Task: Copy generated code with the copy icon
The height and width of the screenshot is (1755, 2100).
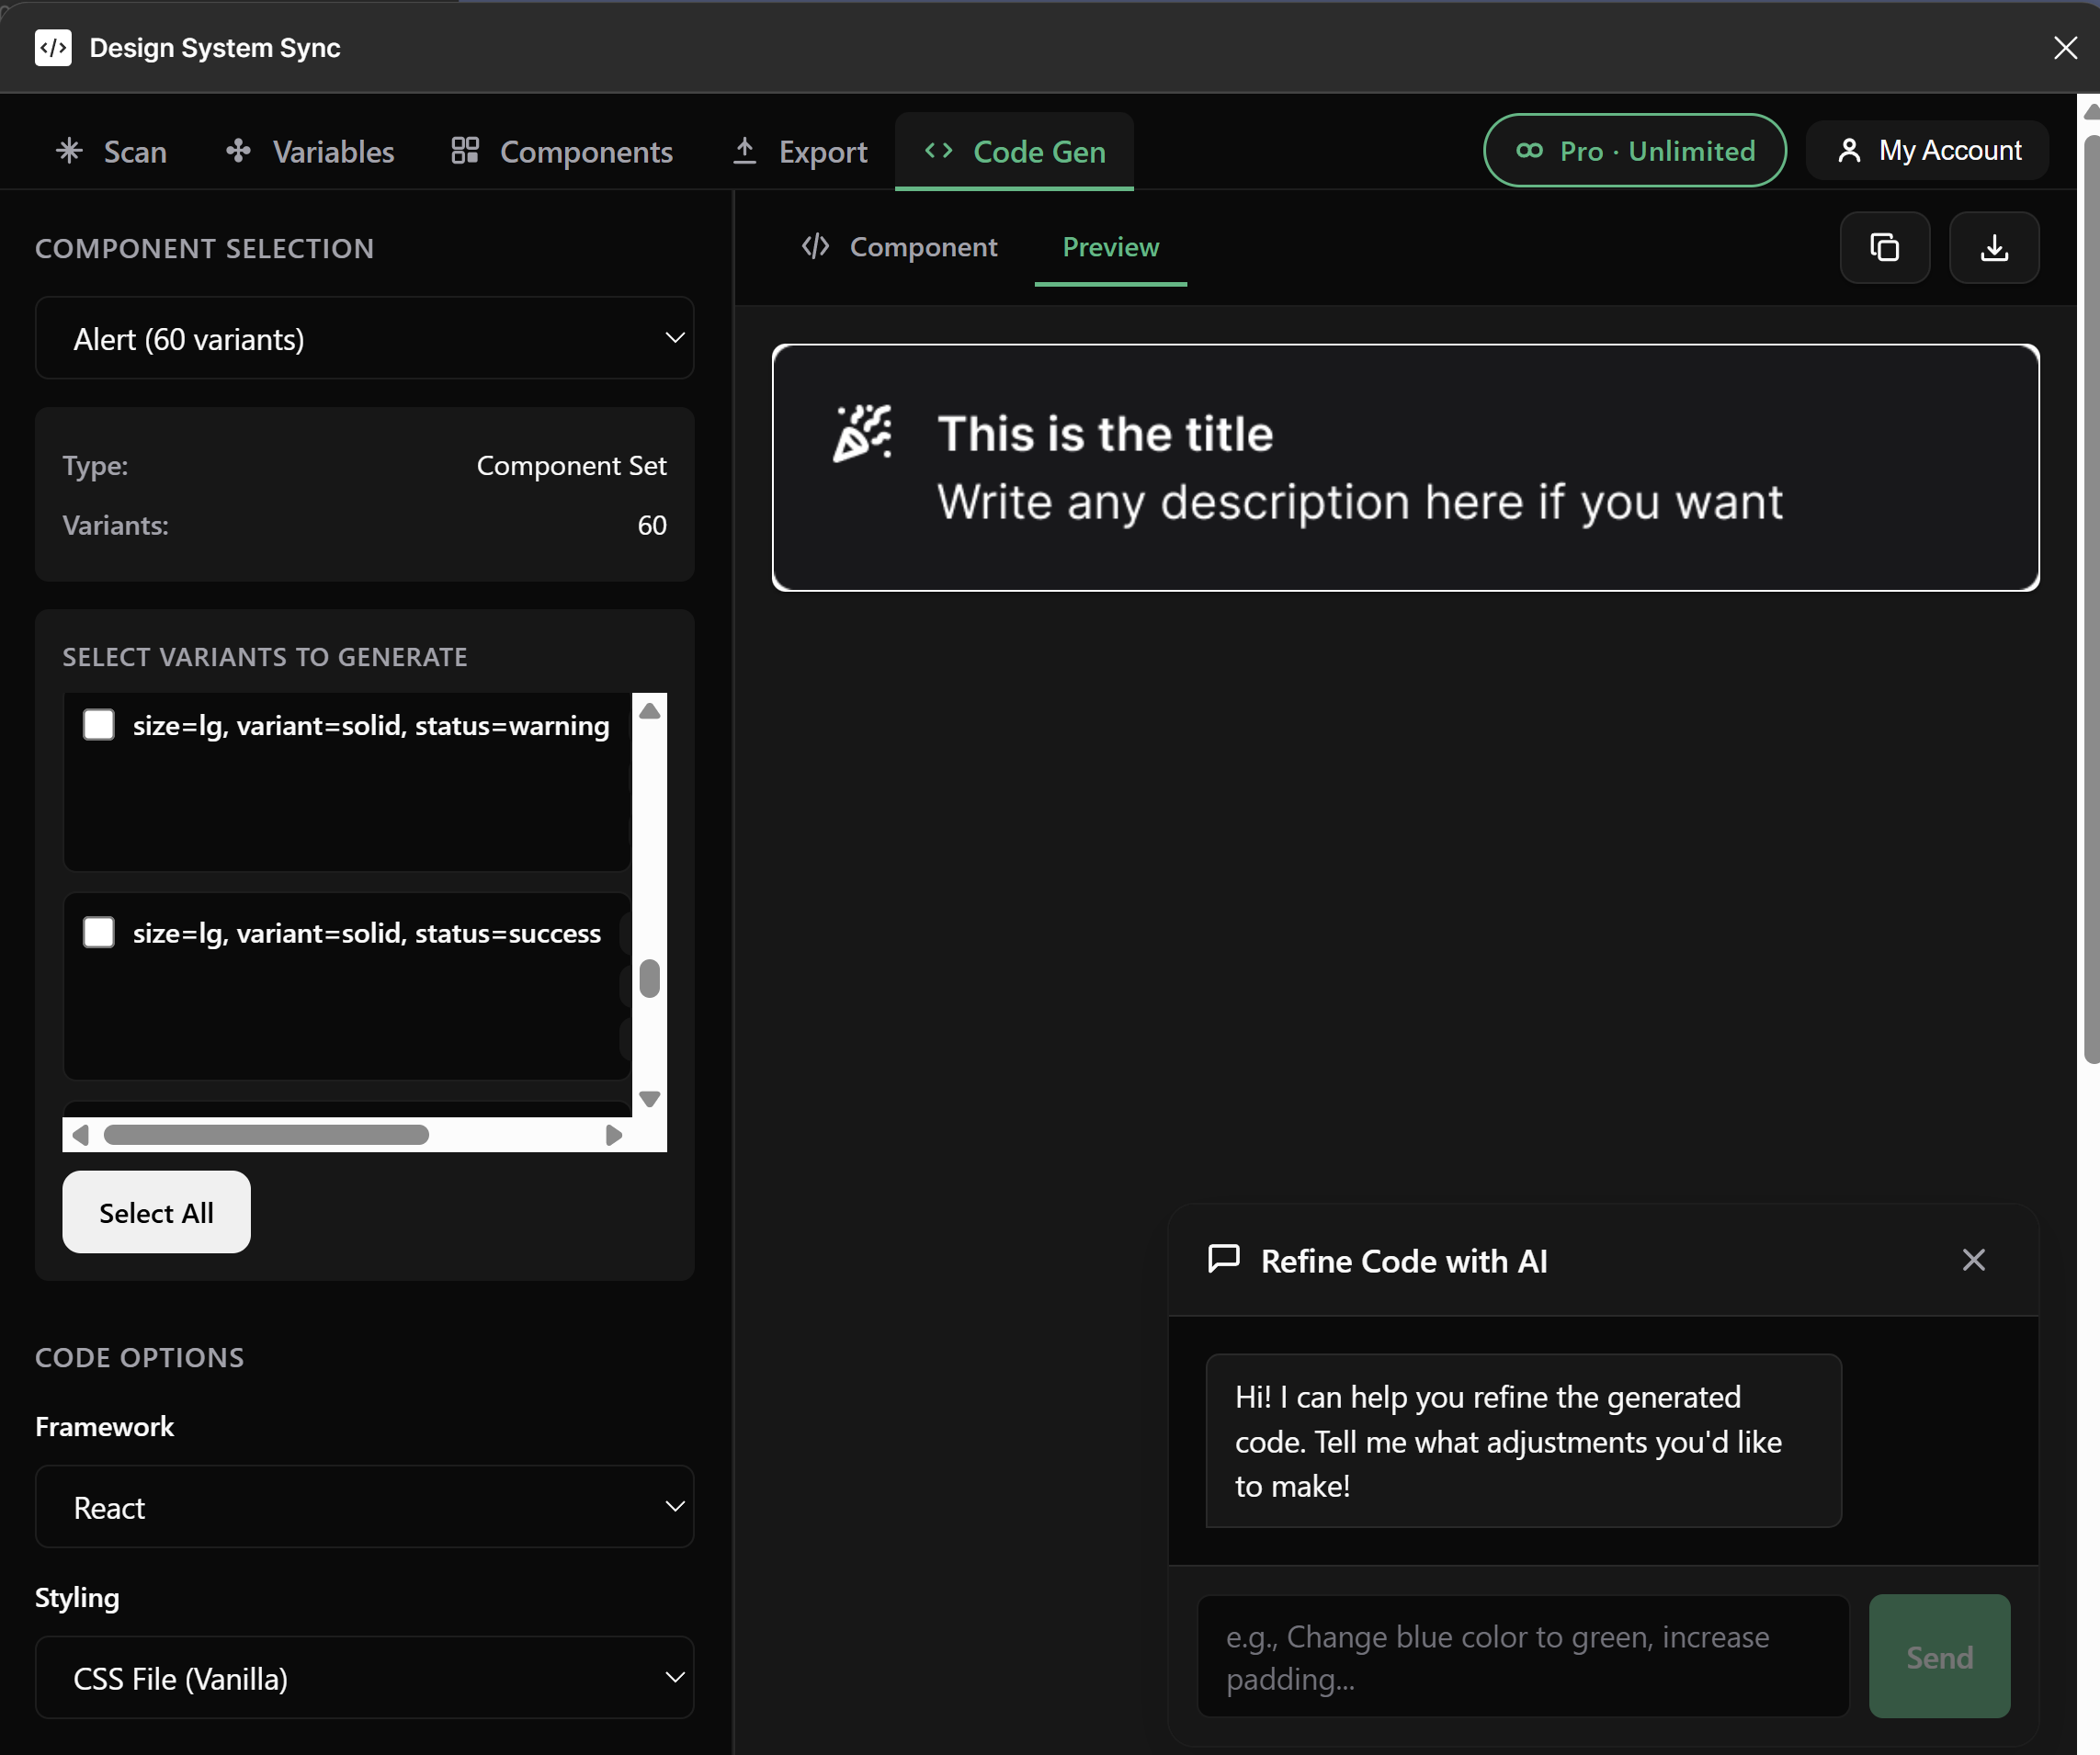Action: tap(1885, 247)
